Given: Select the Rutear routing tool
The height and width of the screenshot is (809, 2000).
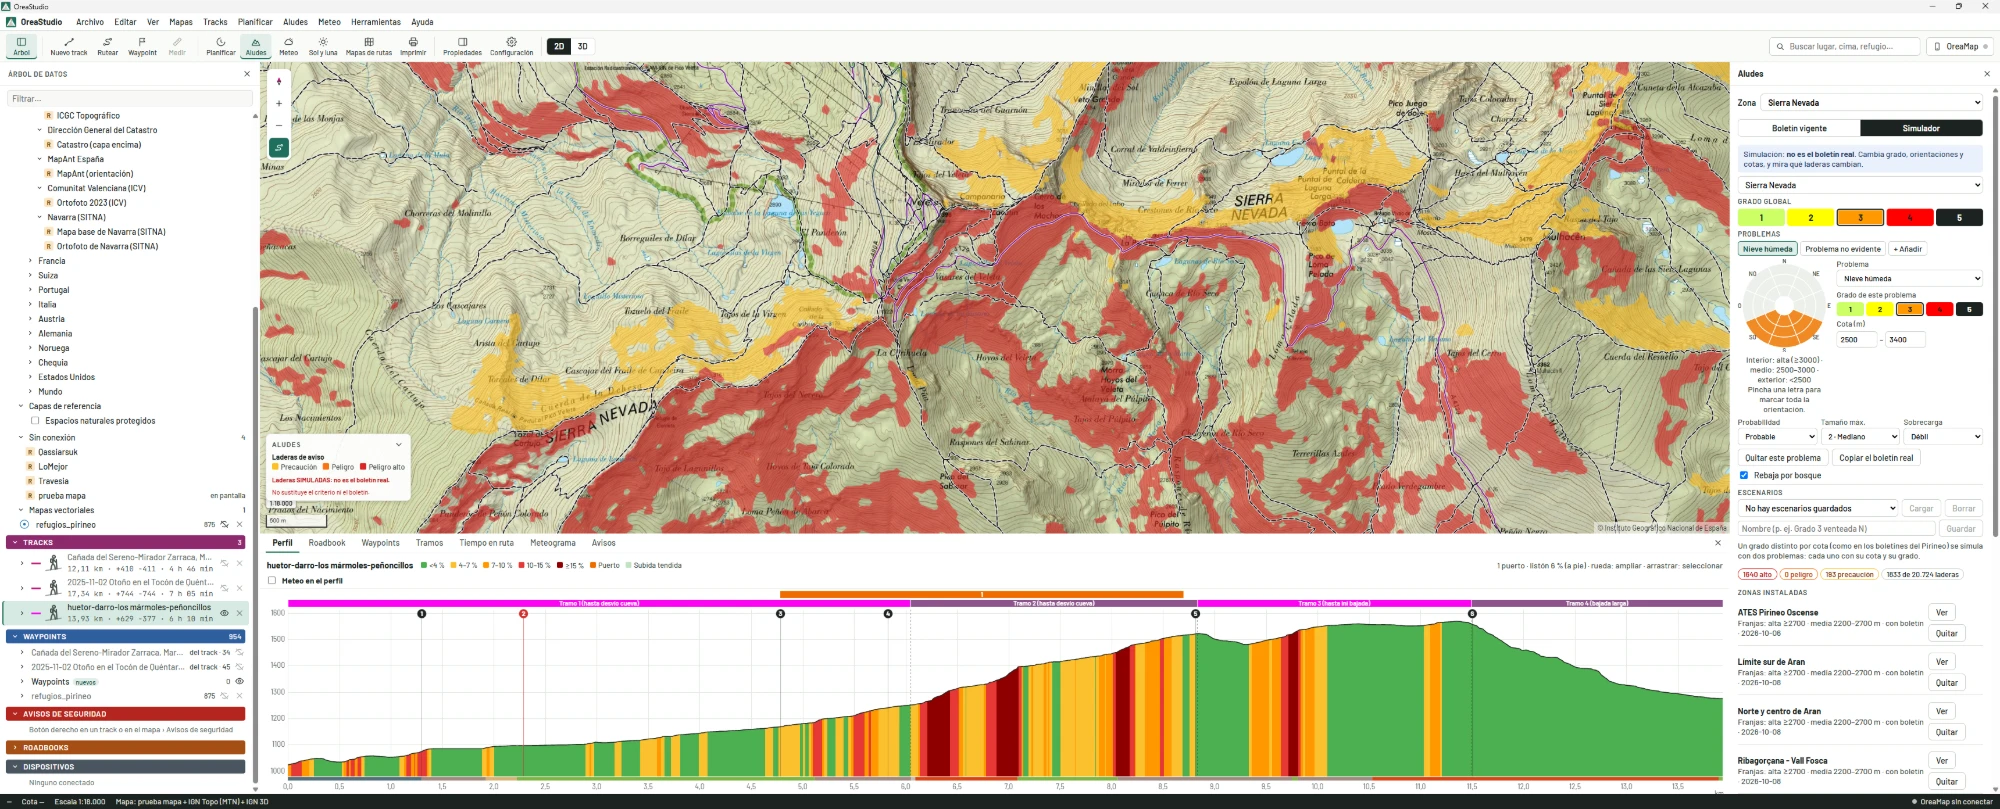Looking at the screenshot, I should coord(108,46).
